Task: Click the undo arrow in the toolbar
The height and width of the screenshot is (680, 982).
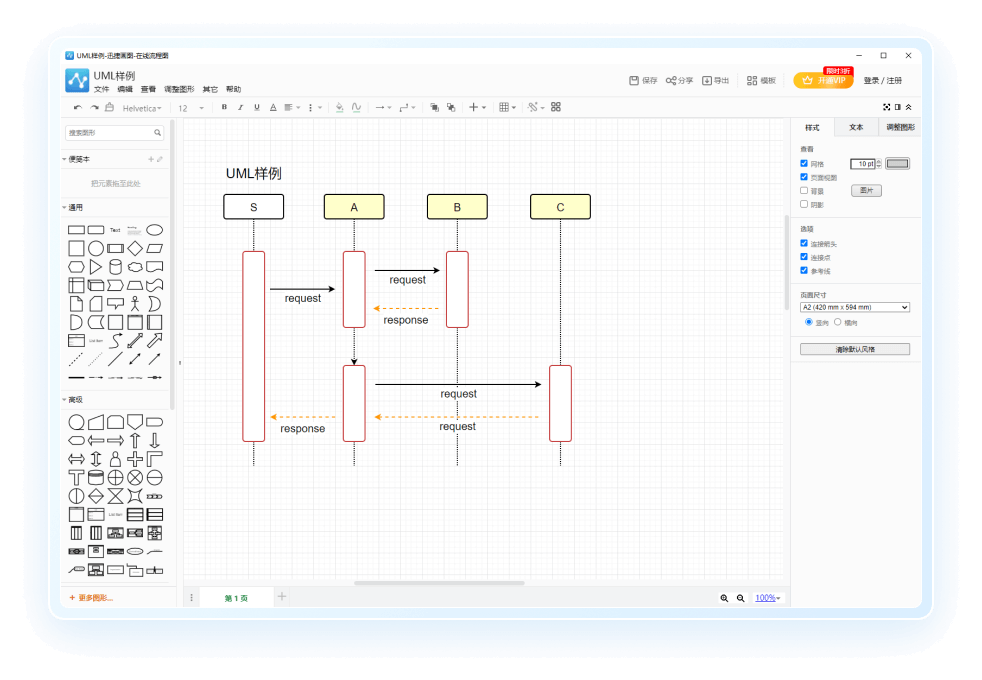Action: 78,107
